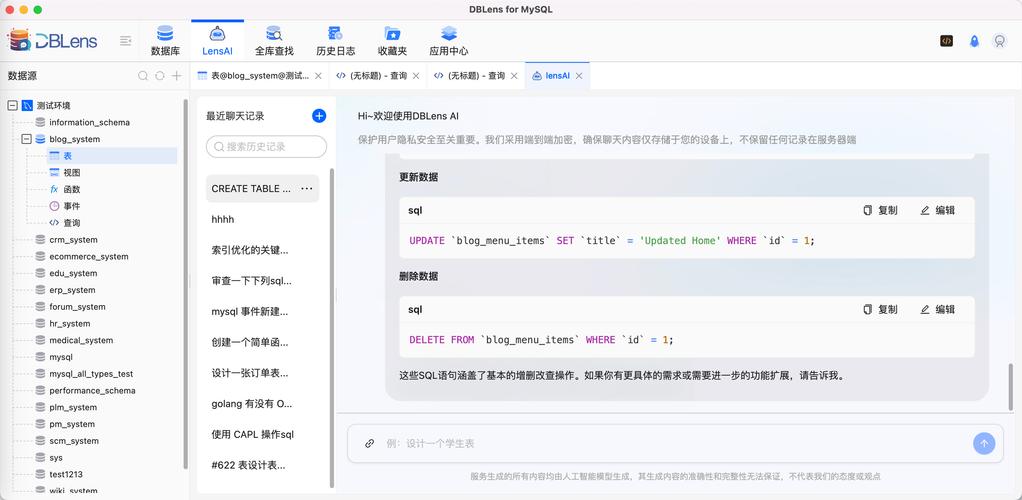Copy the UPDATE sql code block
The width and height of the screenshot is (1022, 500).
point(880,211)
